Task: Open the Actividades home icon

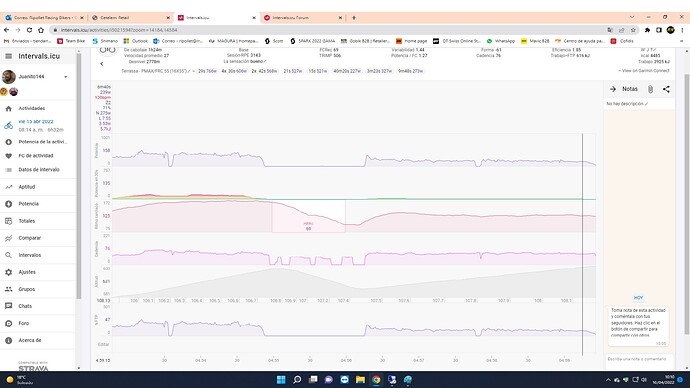Action: click(8, 108)
